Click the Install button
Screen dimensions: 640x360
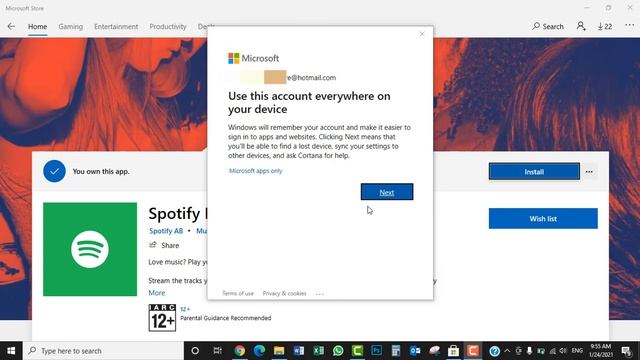[534, 171]
